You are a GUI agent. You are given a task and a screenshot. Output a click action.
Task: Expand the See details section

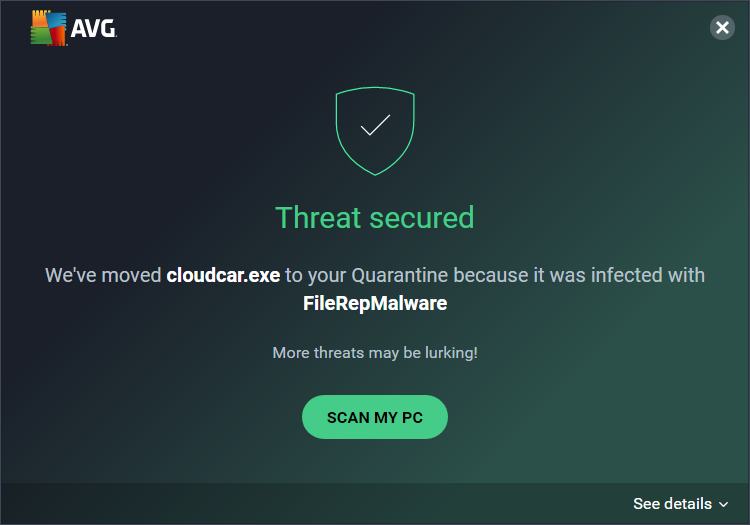click(x=680, y=504)
